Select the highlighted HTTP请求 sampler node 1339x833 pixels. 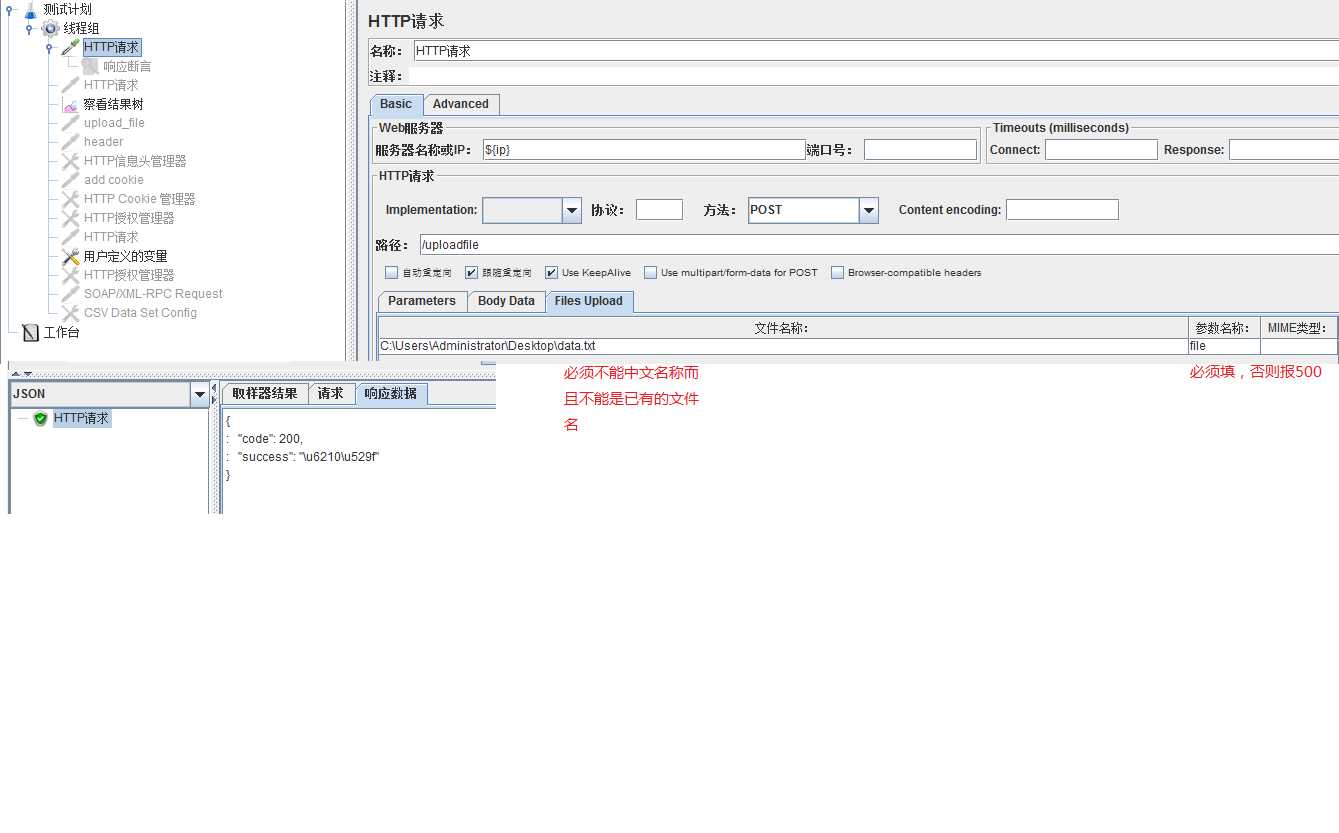(112, 47)
